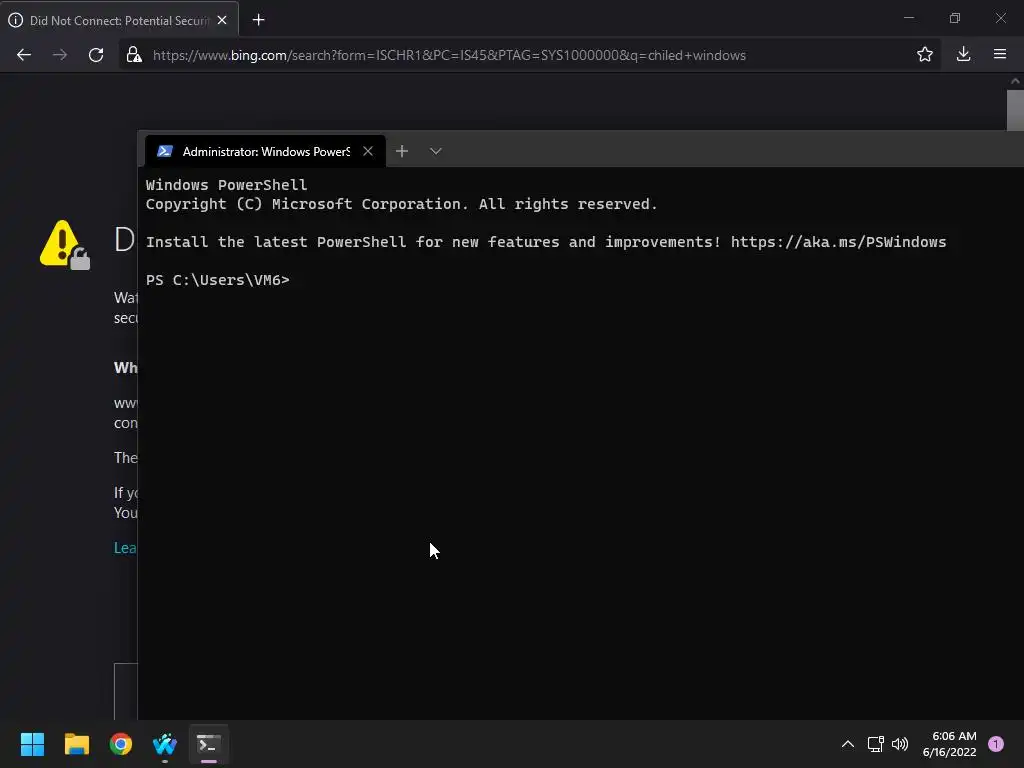Open the volume speaker tray icon
The image size is (1024, 768).
pyautogui.click(x=900, y=744)
